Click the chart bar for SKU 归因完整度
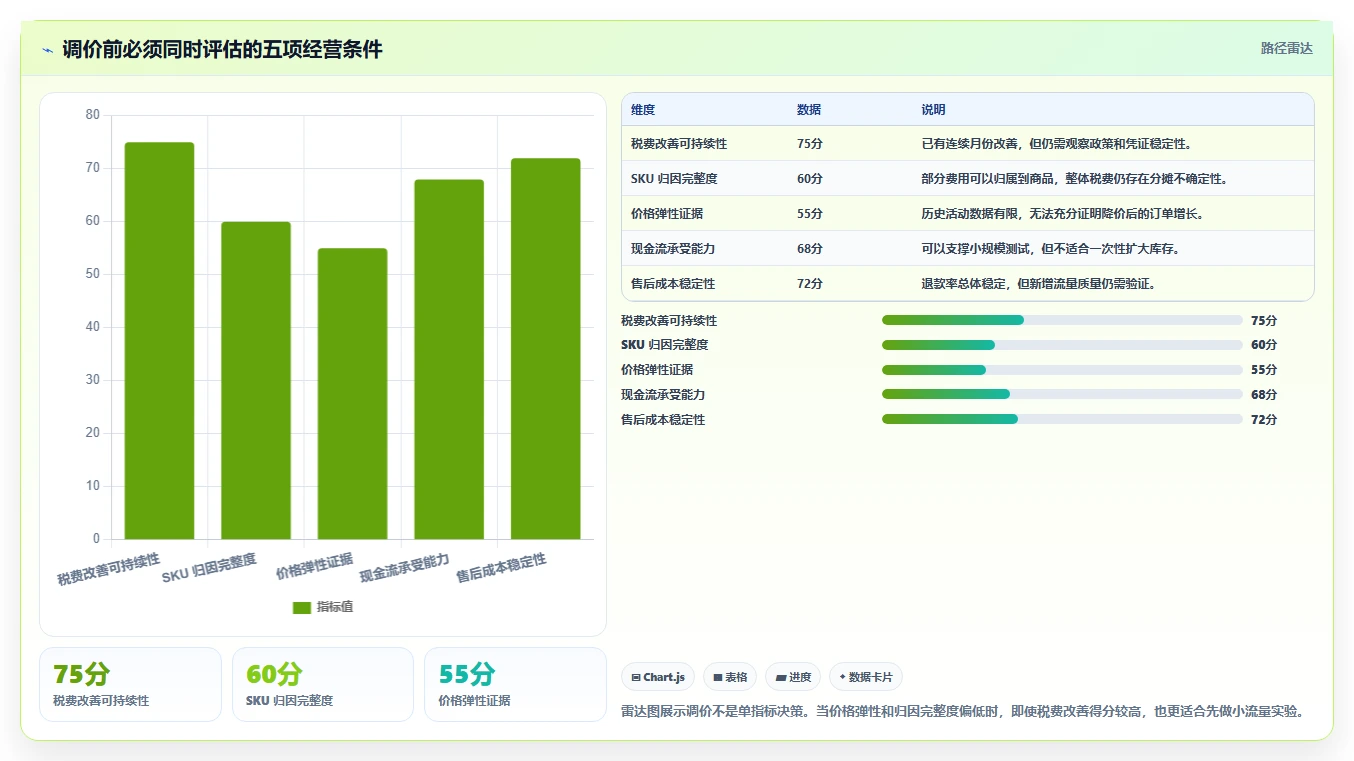Screen dimensions: 1354x761 pyautogui.click(x=256, y=381)
